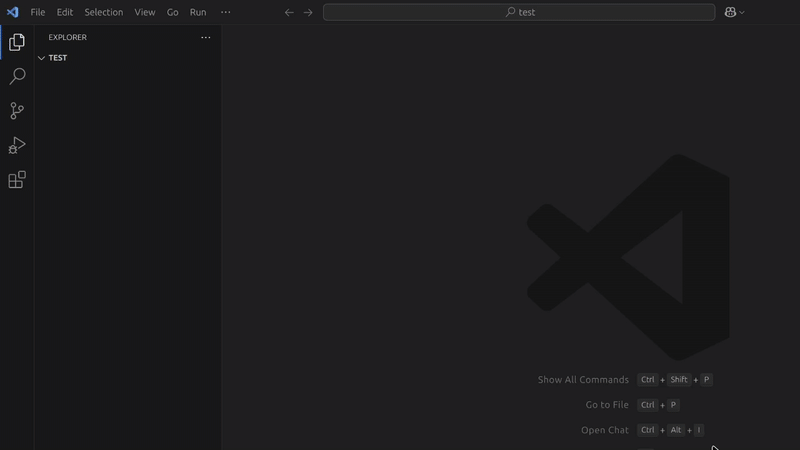The width and height of the screenshot is (800, 450).
Task: Open the Source Control view icon
Action: click(x=17, y=111)
